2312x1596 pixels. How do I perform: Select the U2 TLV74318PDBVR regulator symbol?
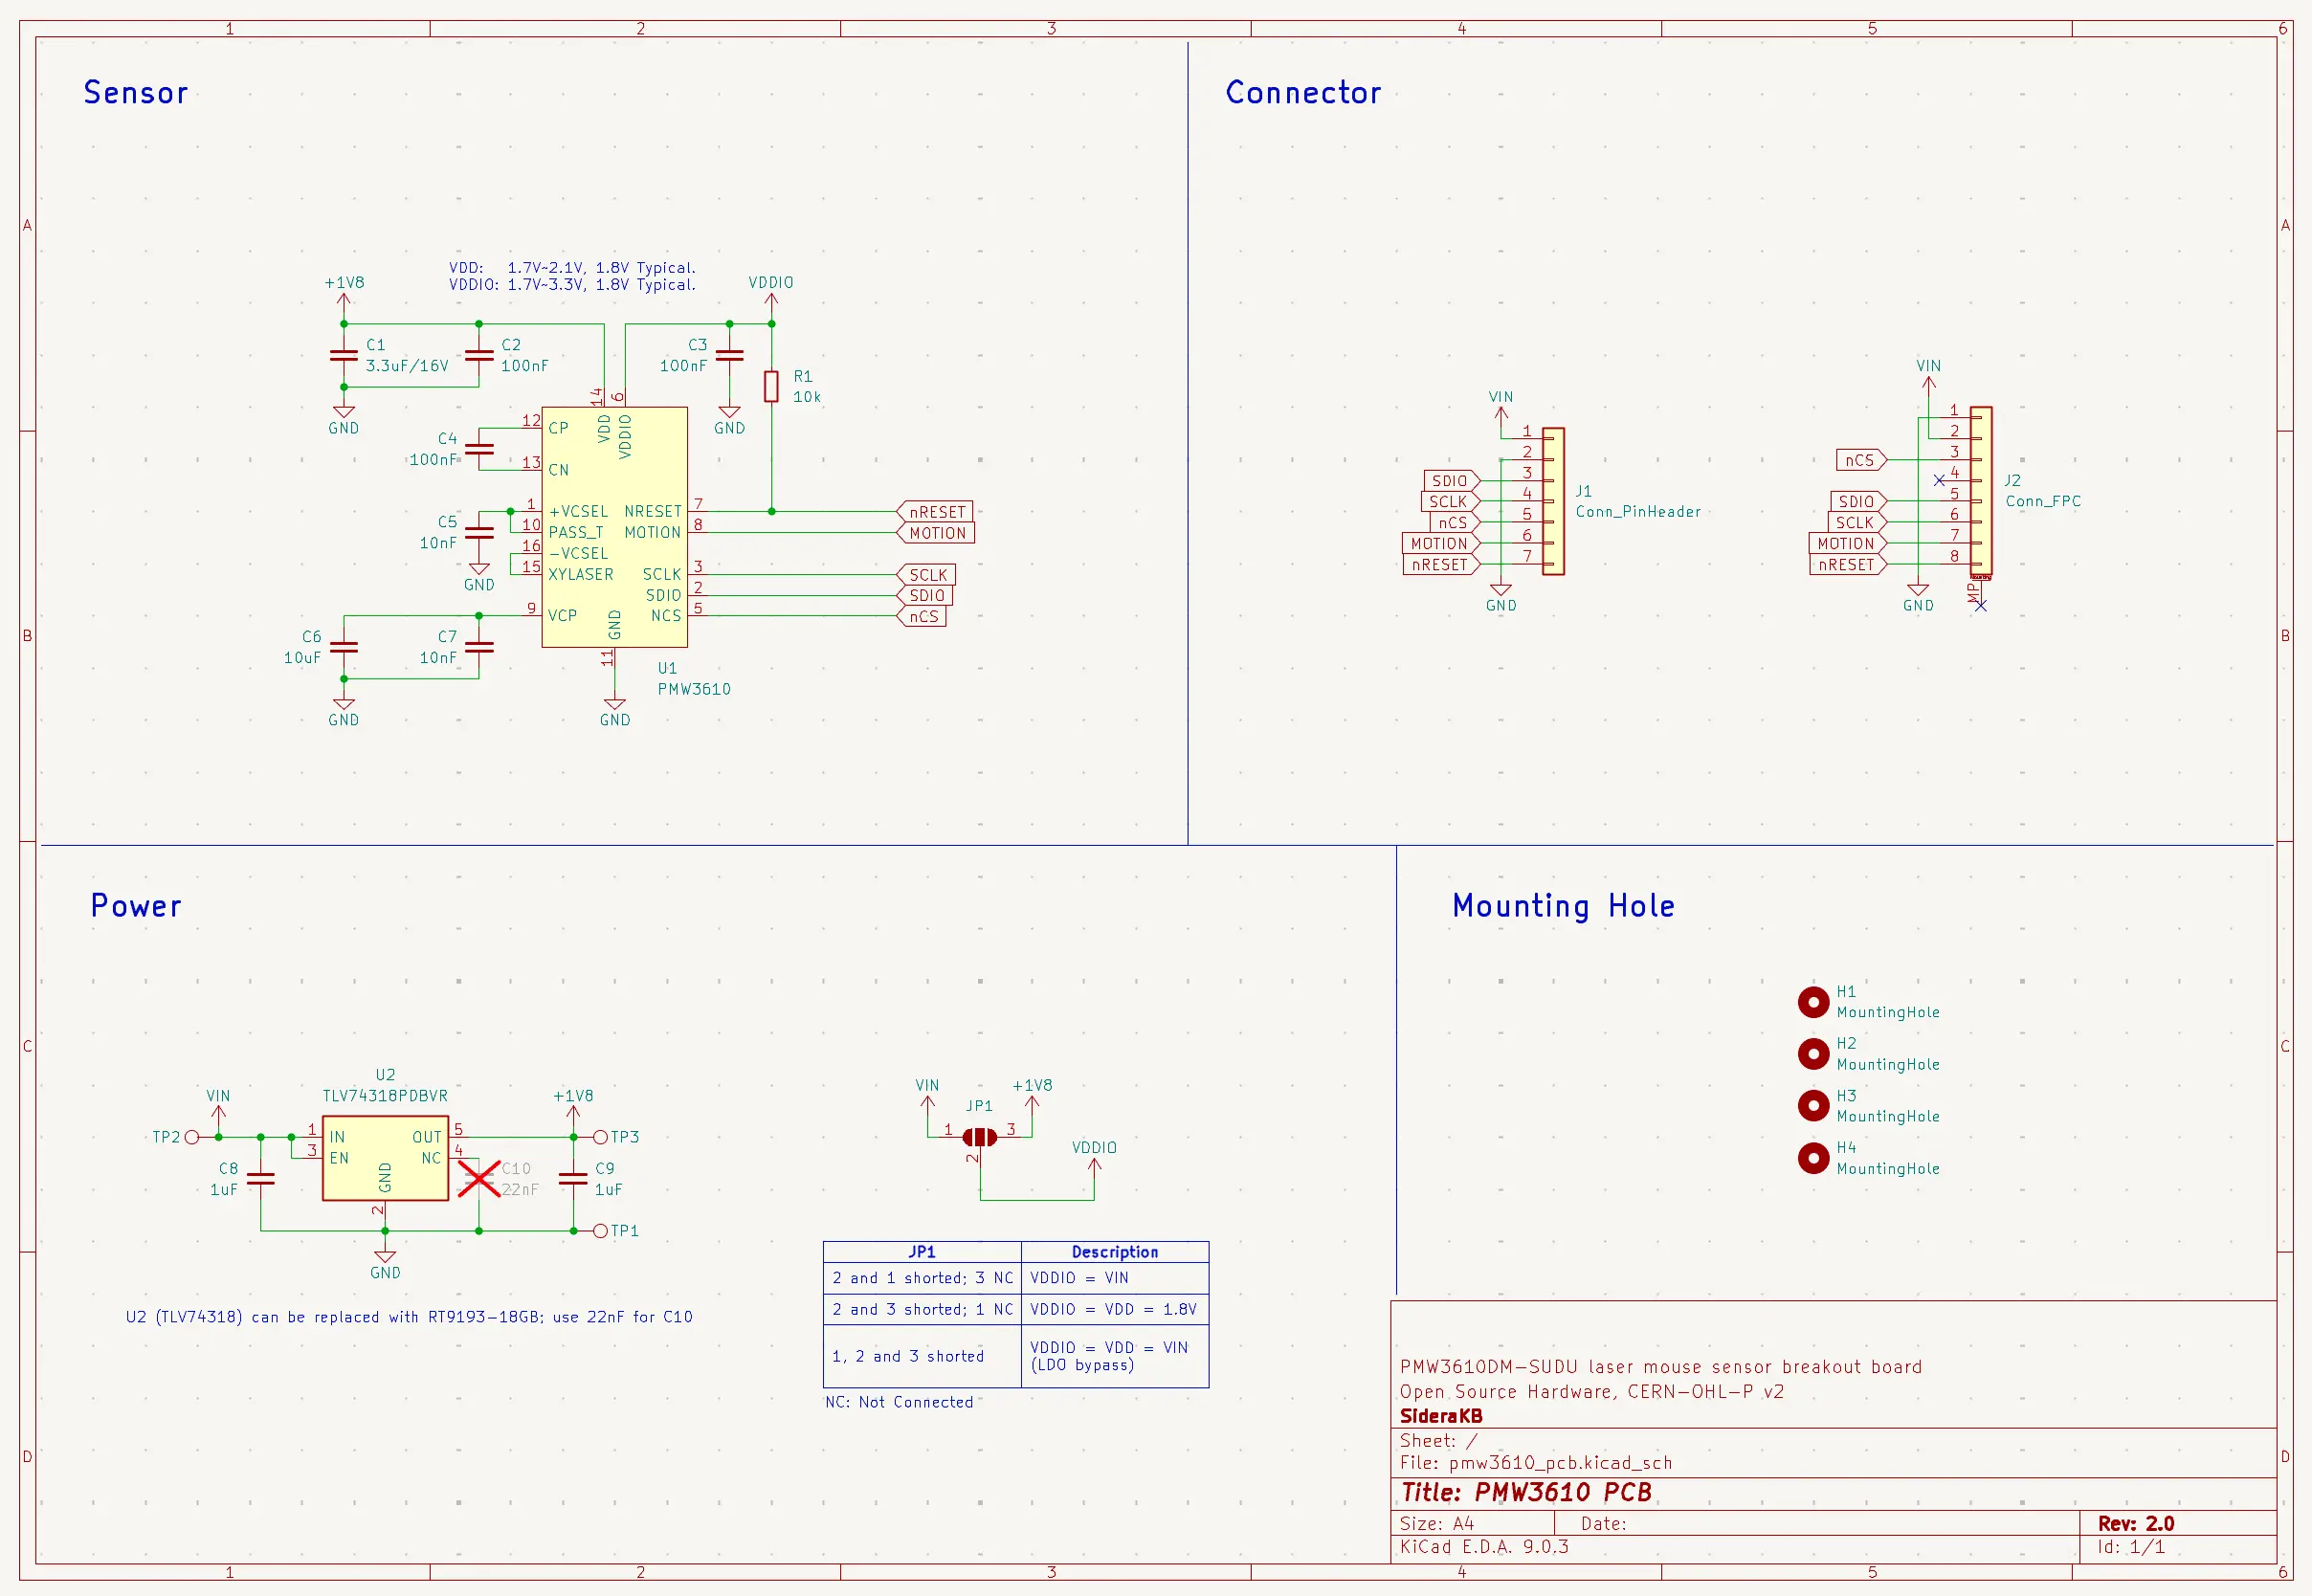[x=385, y=1157]
